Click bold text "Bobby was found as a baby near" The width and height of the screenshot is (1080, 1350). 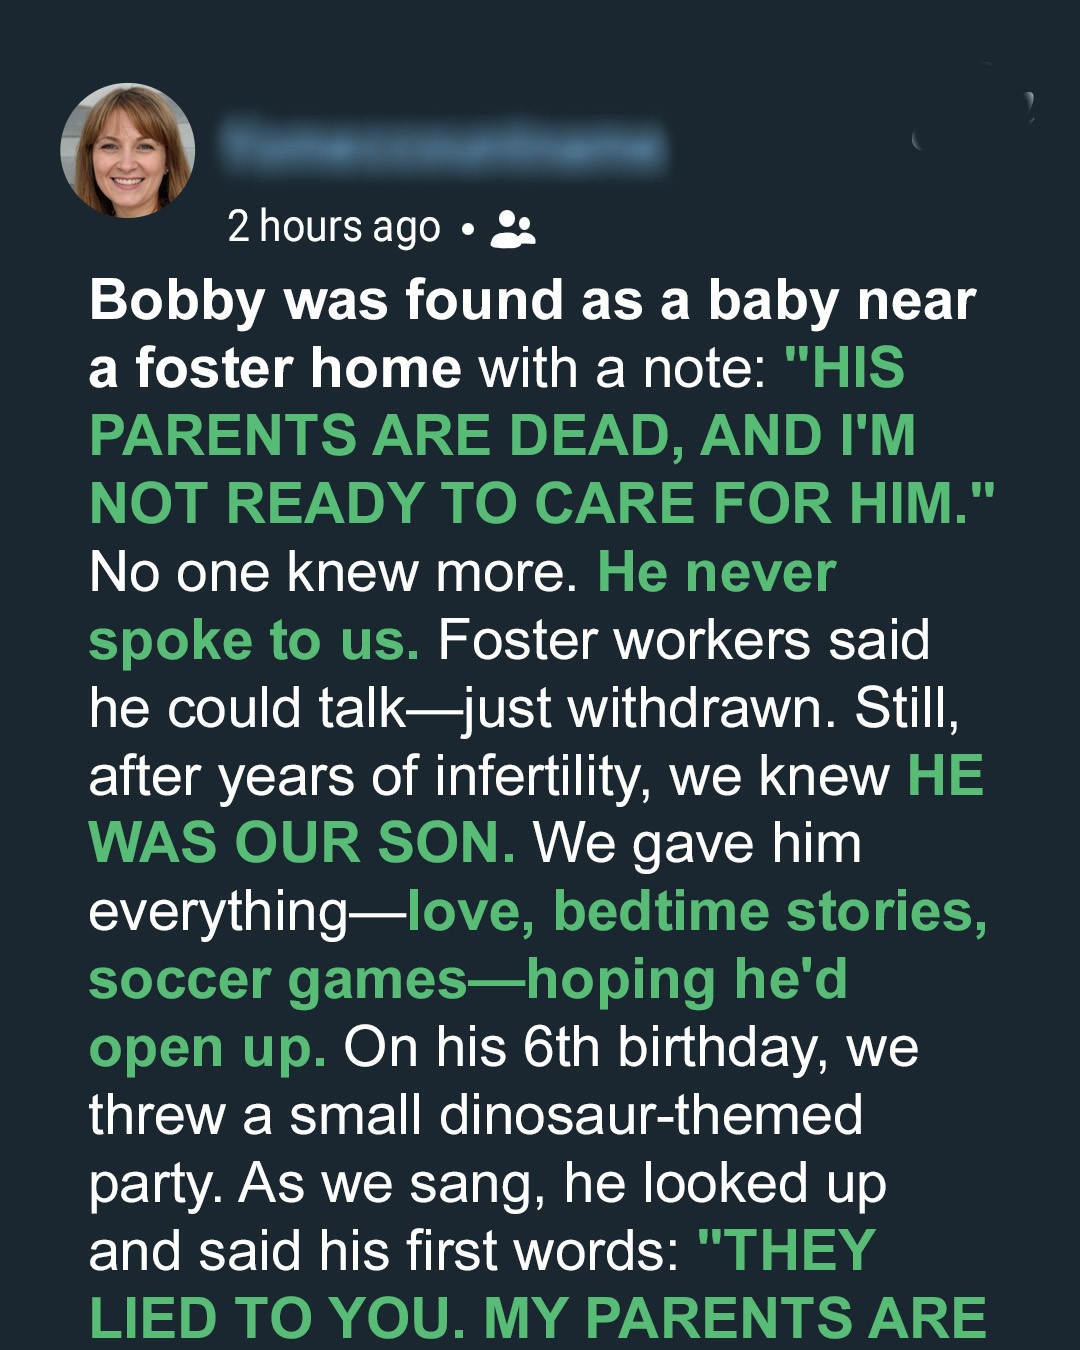click(x=532, y=301)
